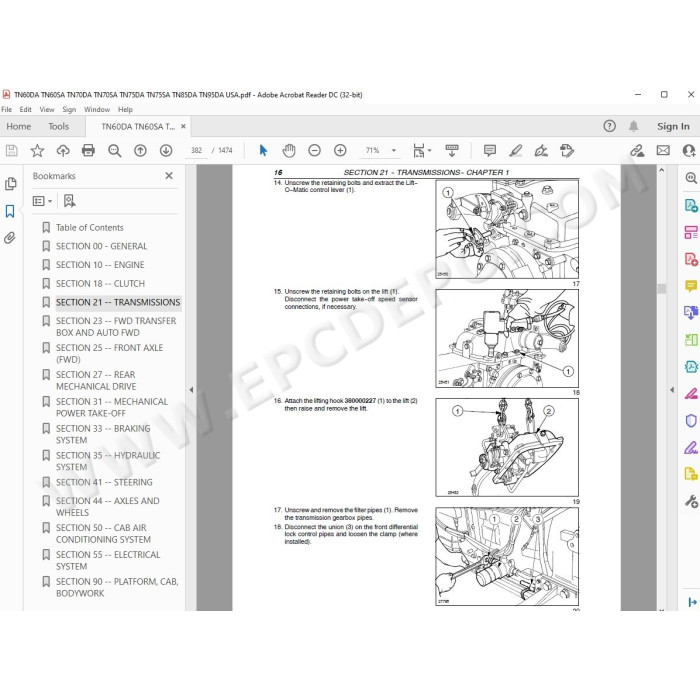Find current bookmark icon in Bookmarks panel
The width and height of the screenshot is (700, 700).
pyautogui.click(x=69, y=201)
